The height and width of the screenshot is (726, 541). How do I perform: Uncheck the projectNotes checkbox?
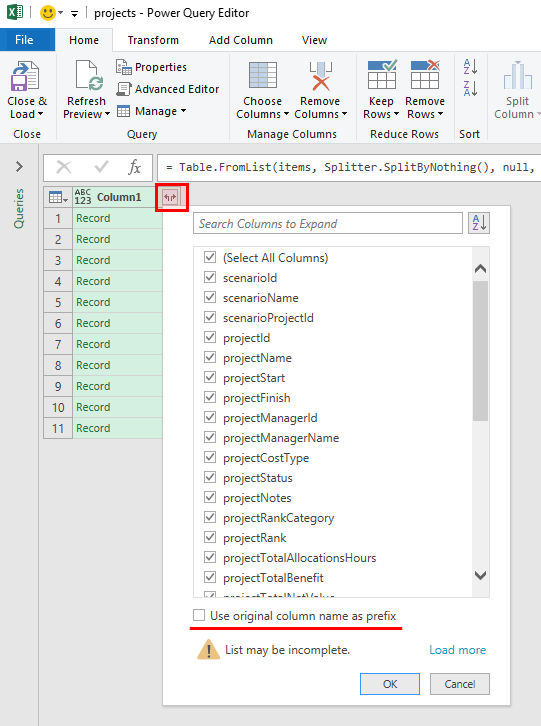click(210, 497)
